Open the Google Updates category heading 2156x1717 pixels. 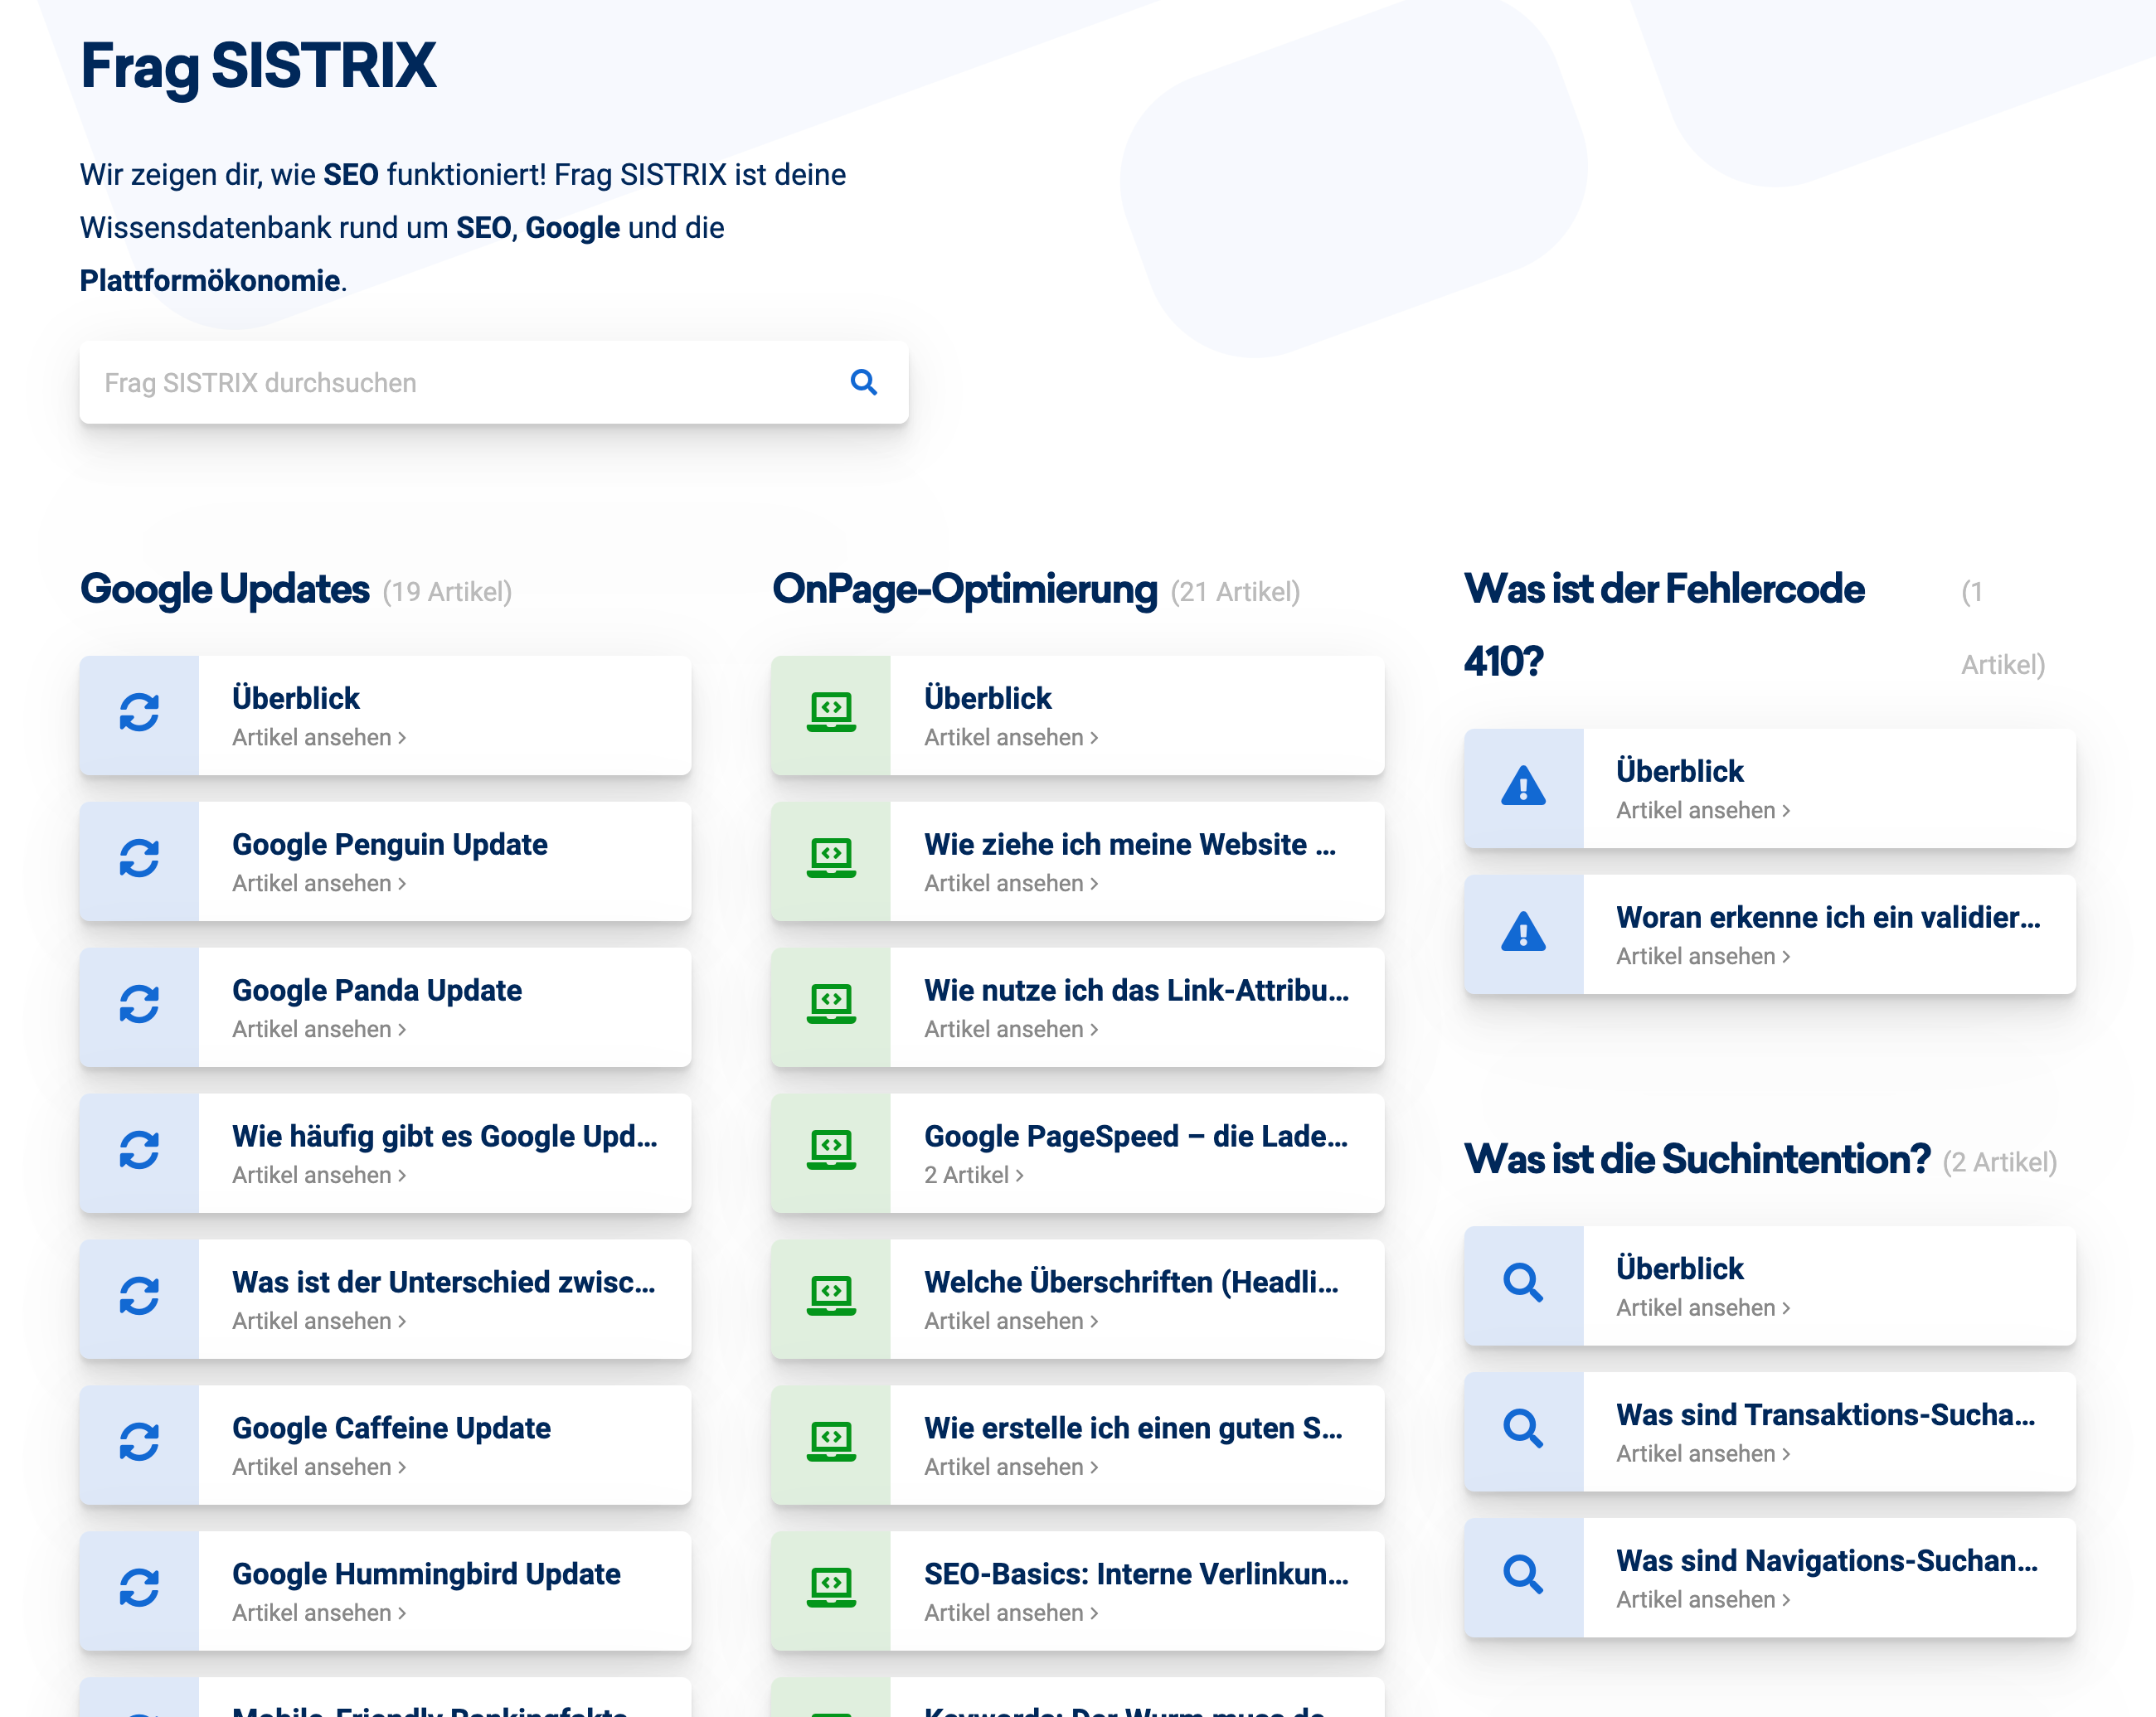point(225,590)
